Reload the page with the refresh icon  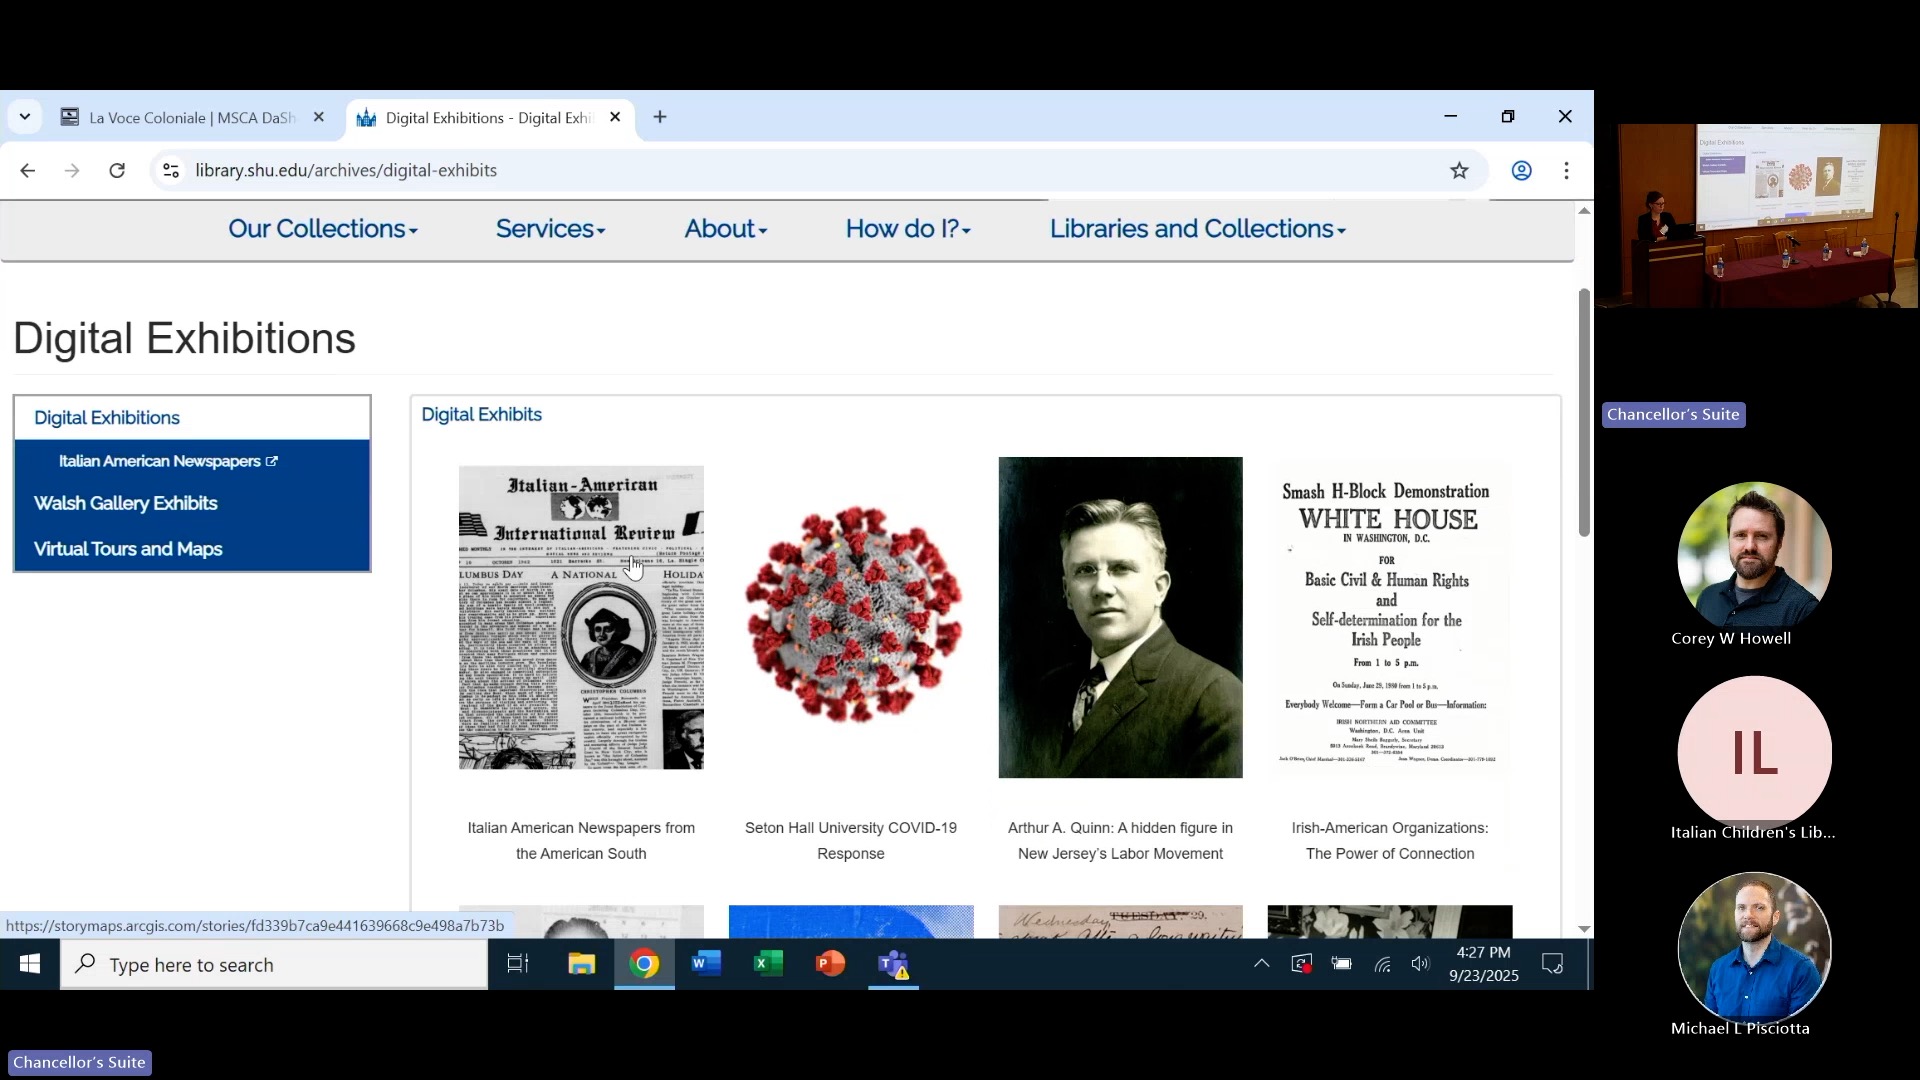117,171
